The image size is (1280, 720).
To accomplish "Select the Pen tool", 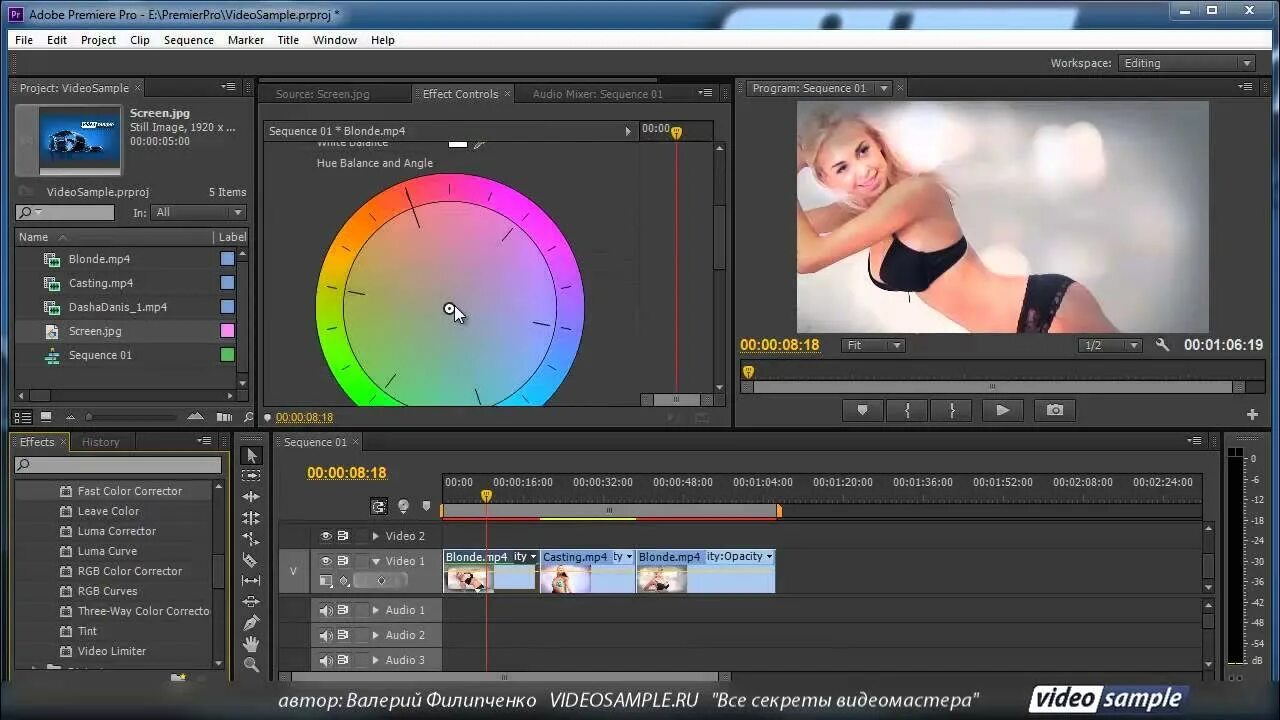I will (x=251, y=623).
